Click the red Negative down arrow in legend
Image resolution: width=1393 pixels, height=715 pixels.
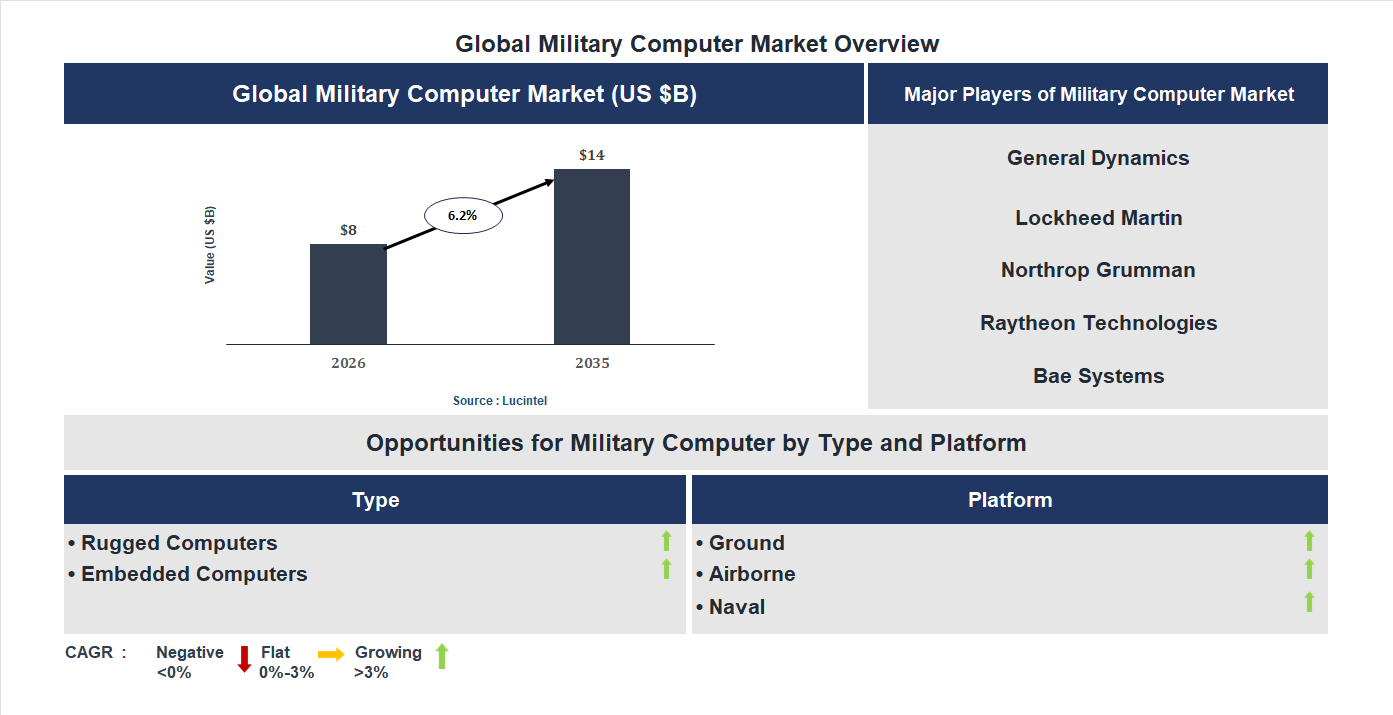pyautogui.click(x=244, y=659)
